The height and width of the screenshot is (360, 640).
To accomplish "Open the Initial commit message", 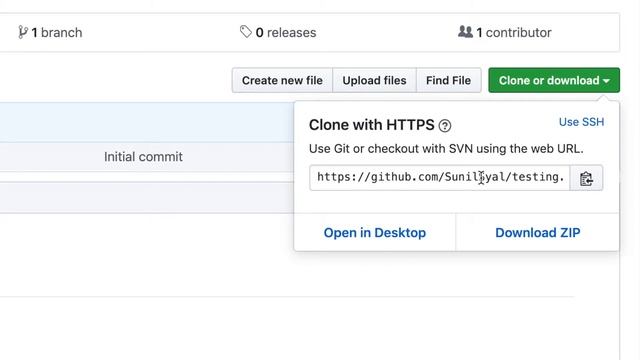I will (x=143, y=157).
